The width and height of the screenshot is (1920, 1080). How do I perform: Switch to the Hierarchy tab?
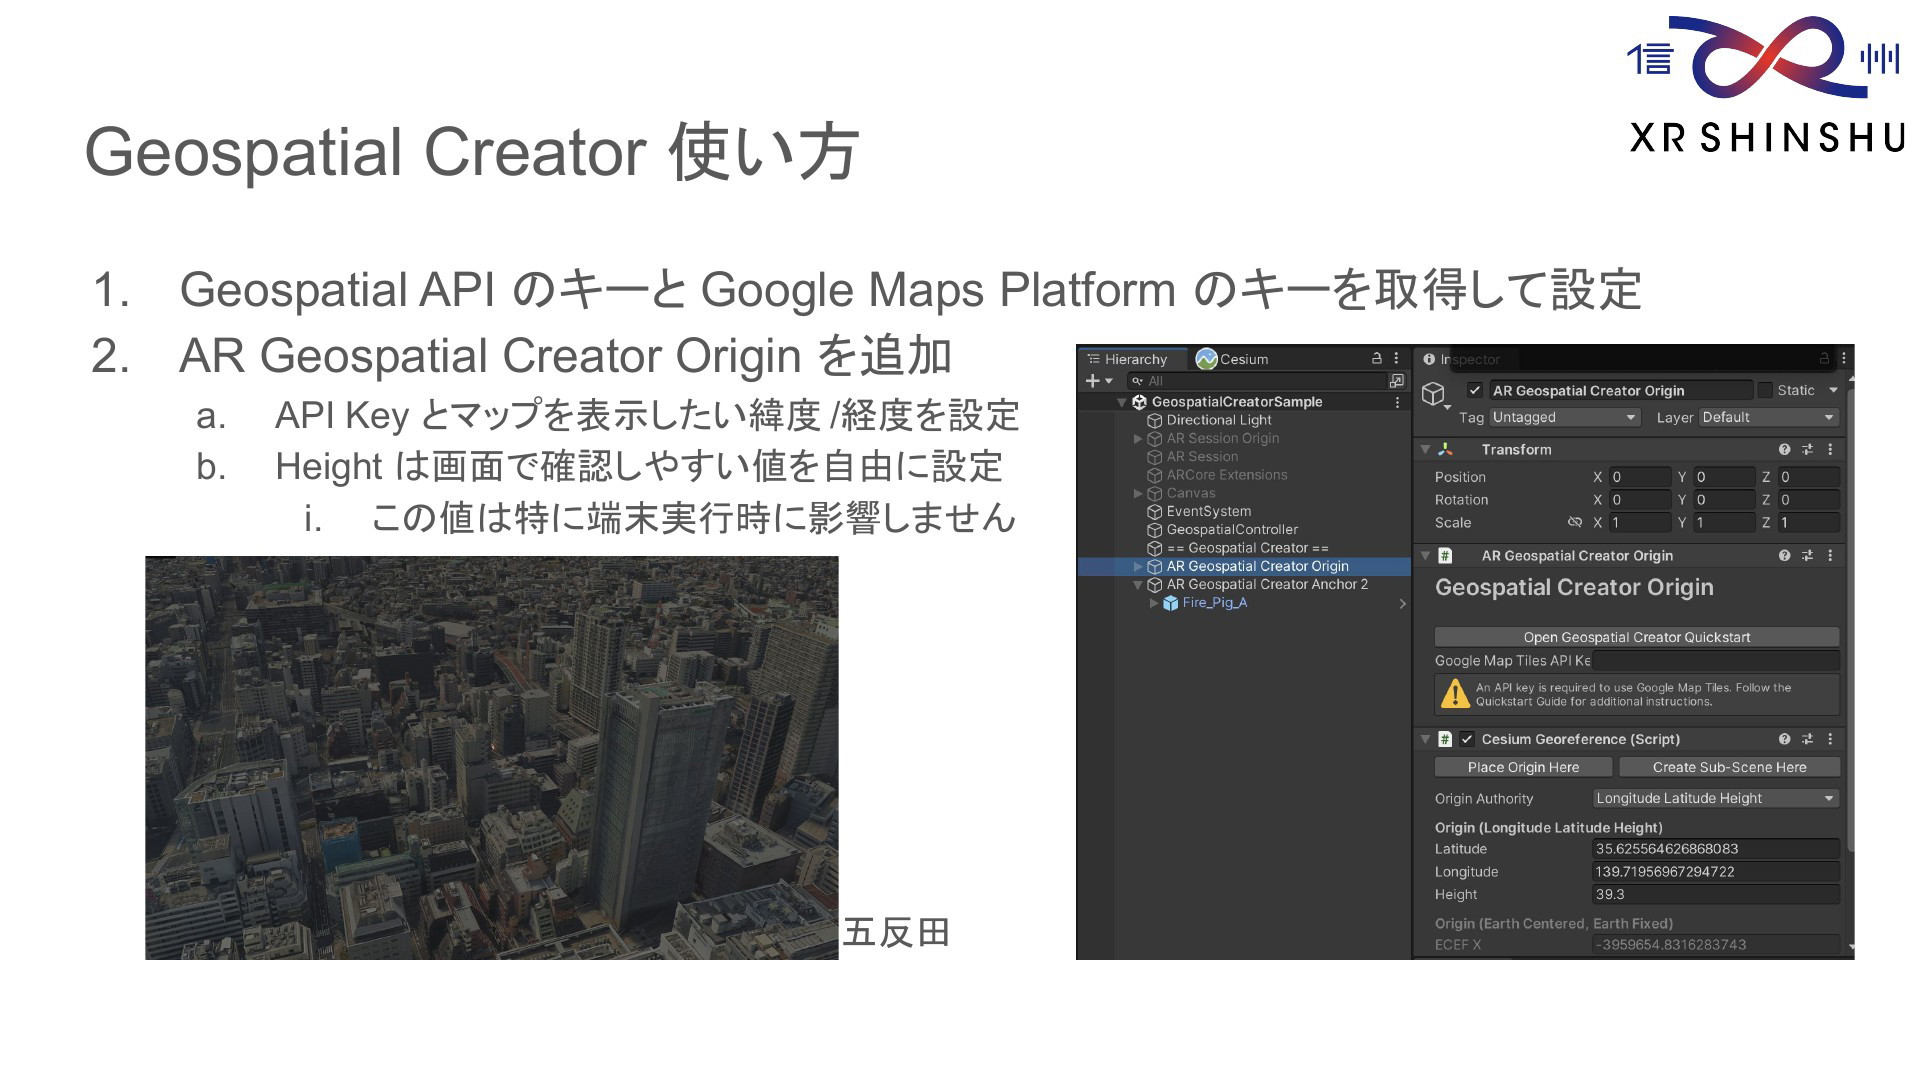pyautogui.click(x=1134, y=359)
